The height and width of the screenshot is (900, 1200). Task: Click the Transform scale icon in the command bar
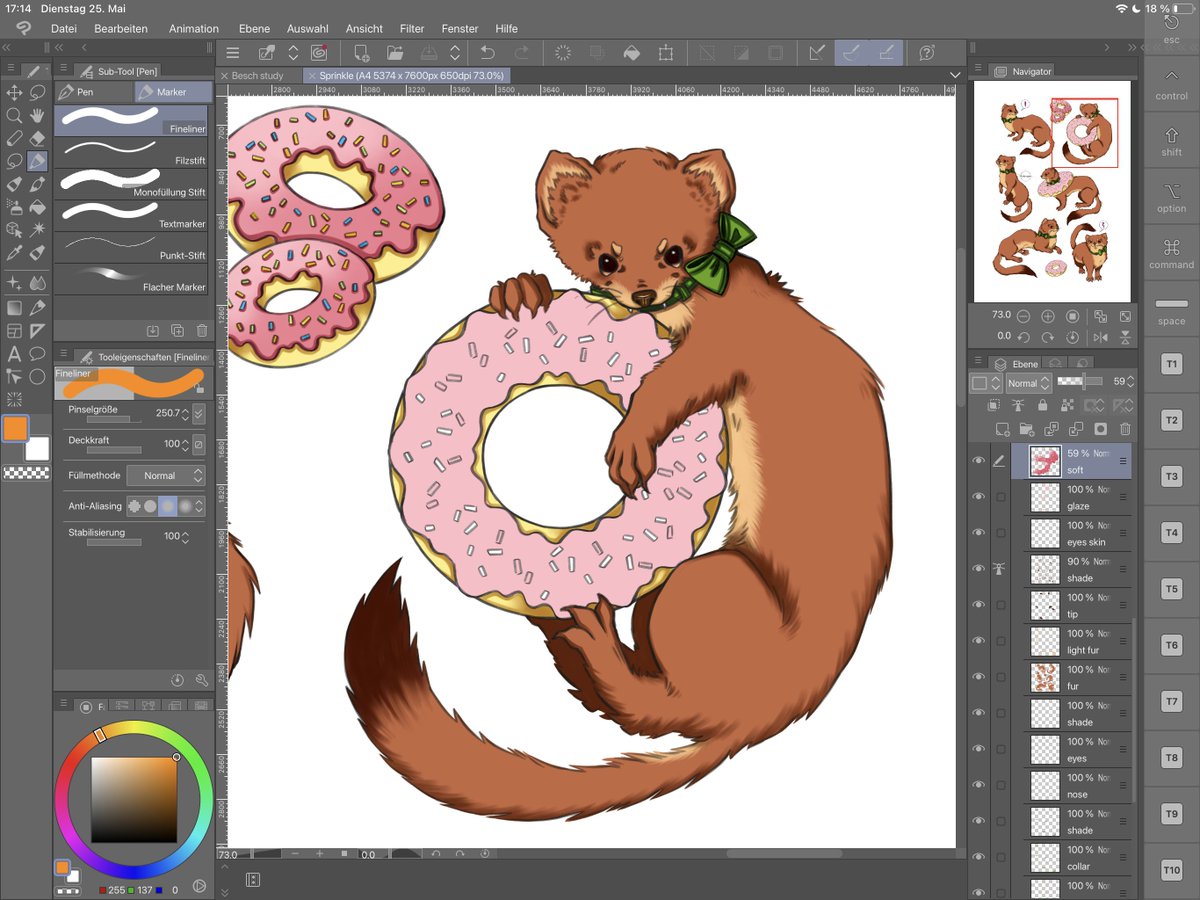tap(666, 53)
